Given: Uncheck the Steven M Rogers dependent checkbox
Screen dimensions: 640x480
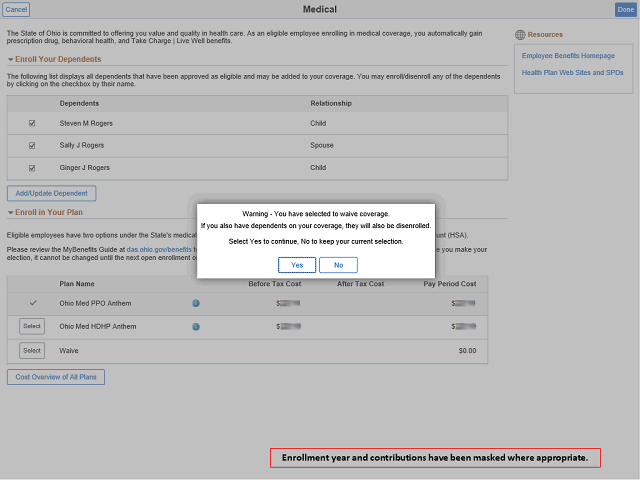Looking at the screenshot, I should click(x=32, y=123).
